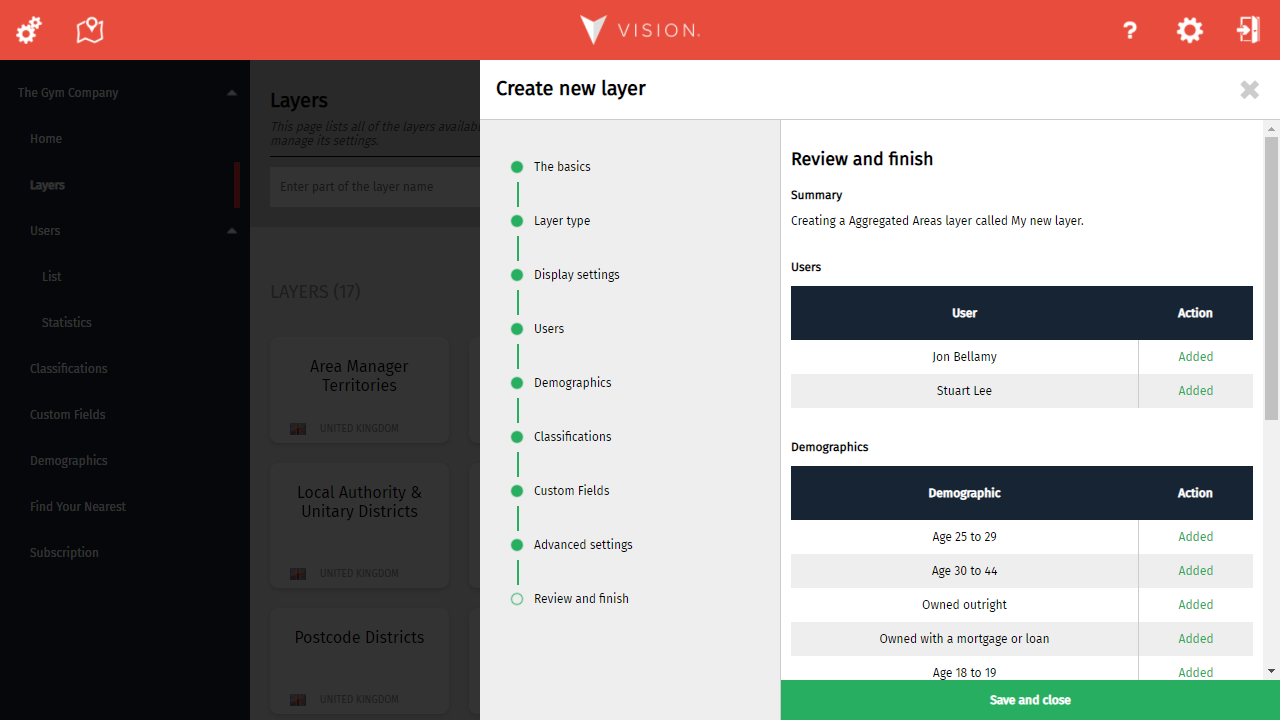
Task: Go to the Layer type step
Action: coord(561,221)
